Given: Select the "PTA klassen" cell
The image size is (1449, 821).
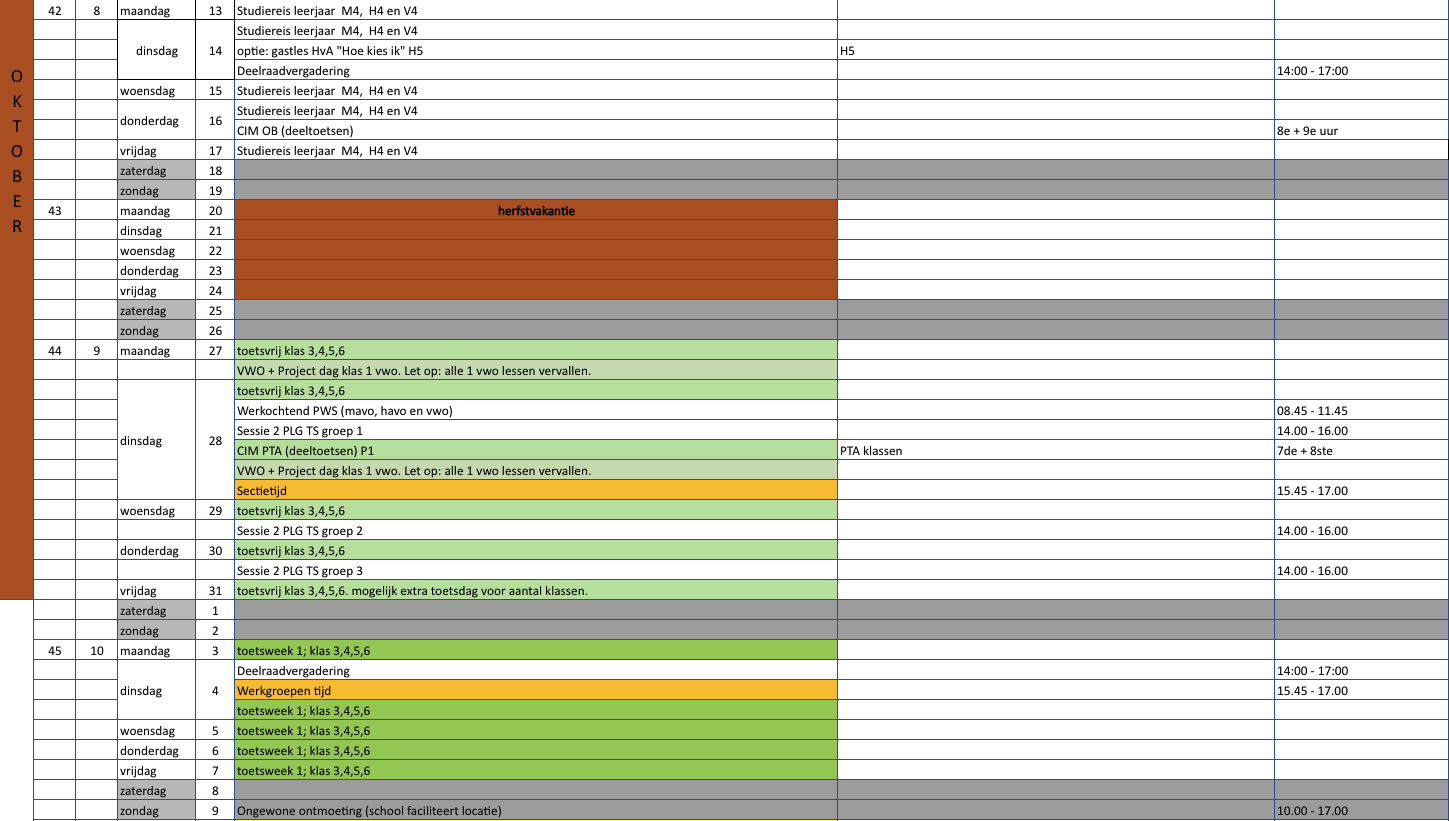Looking at the screenshot, I should click(x=1055, y=451).
